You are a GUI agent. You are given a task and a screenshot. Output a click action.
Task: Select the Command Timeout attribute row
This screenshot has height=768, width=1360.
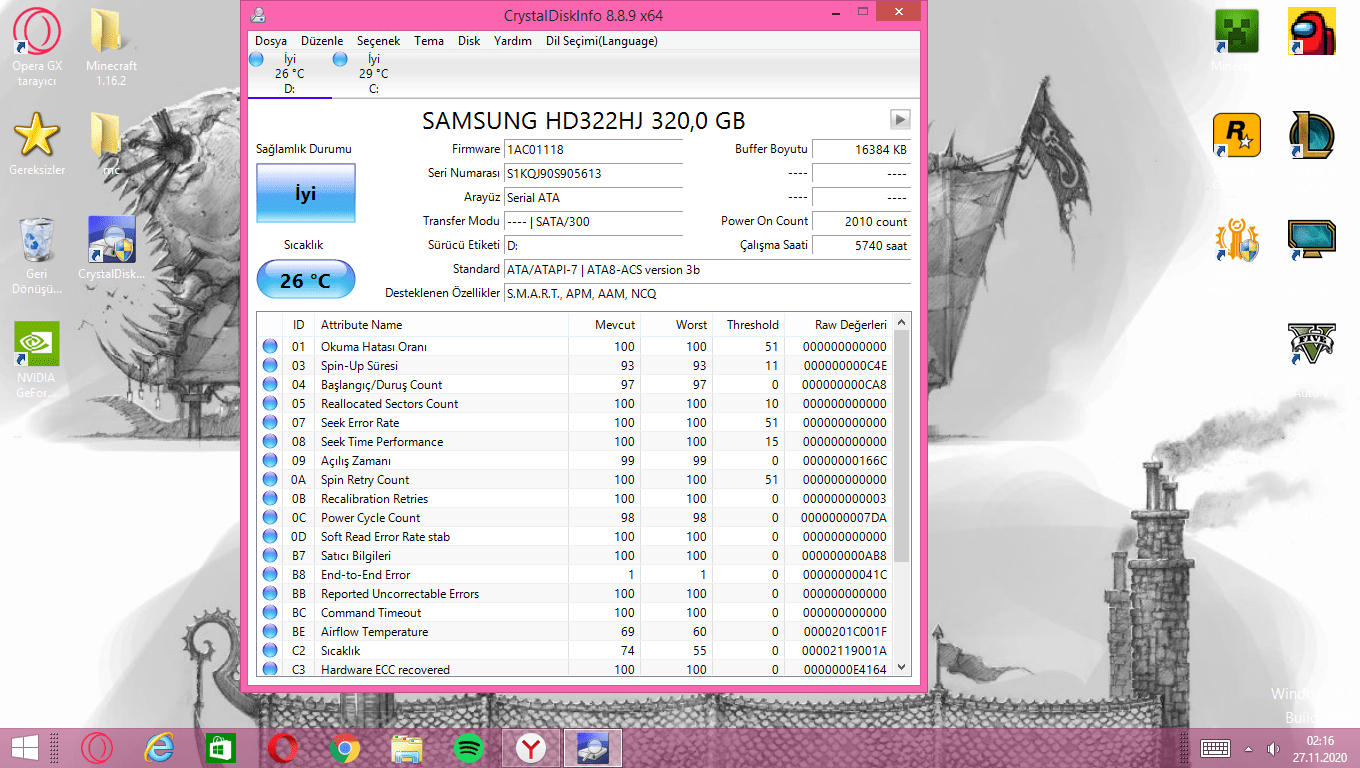tap(574, 613)
